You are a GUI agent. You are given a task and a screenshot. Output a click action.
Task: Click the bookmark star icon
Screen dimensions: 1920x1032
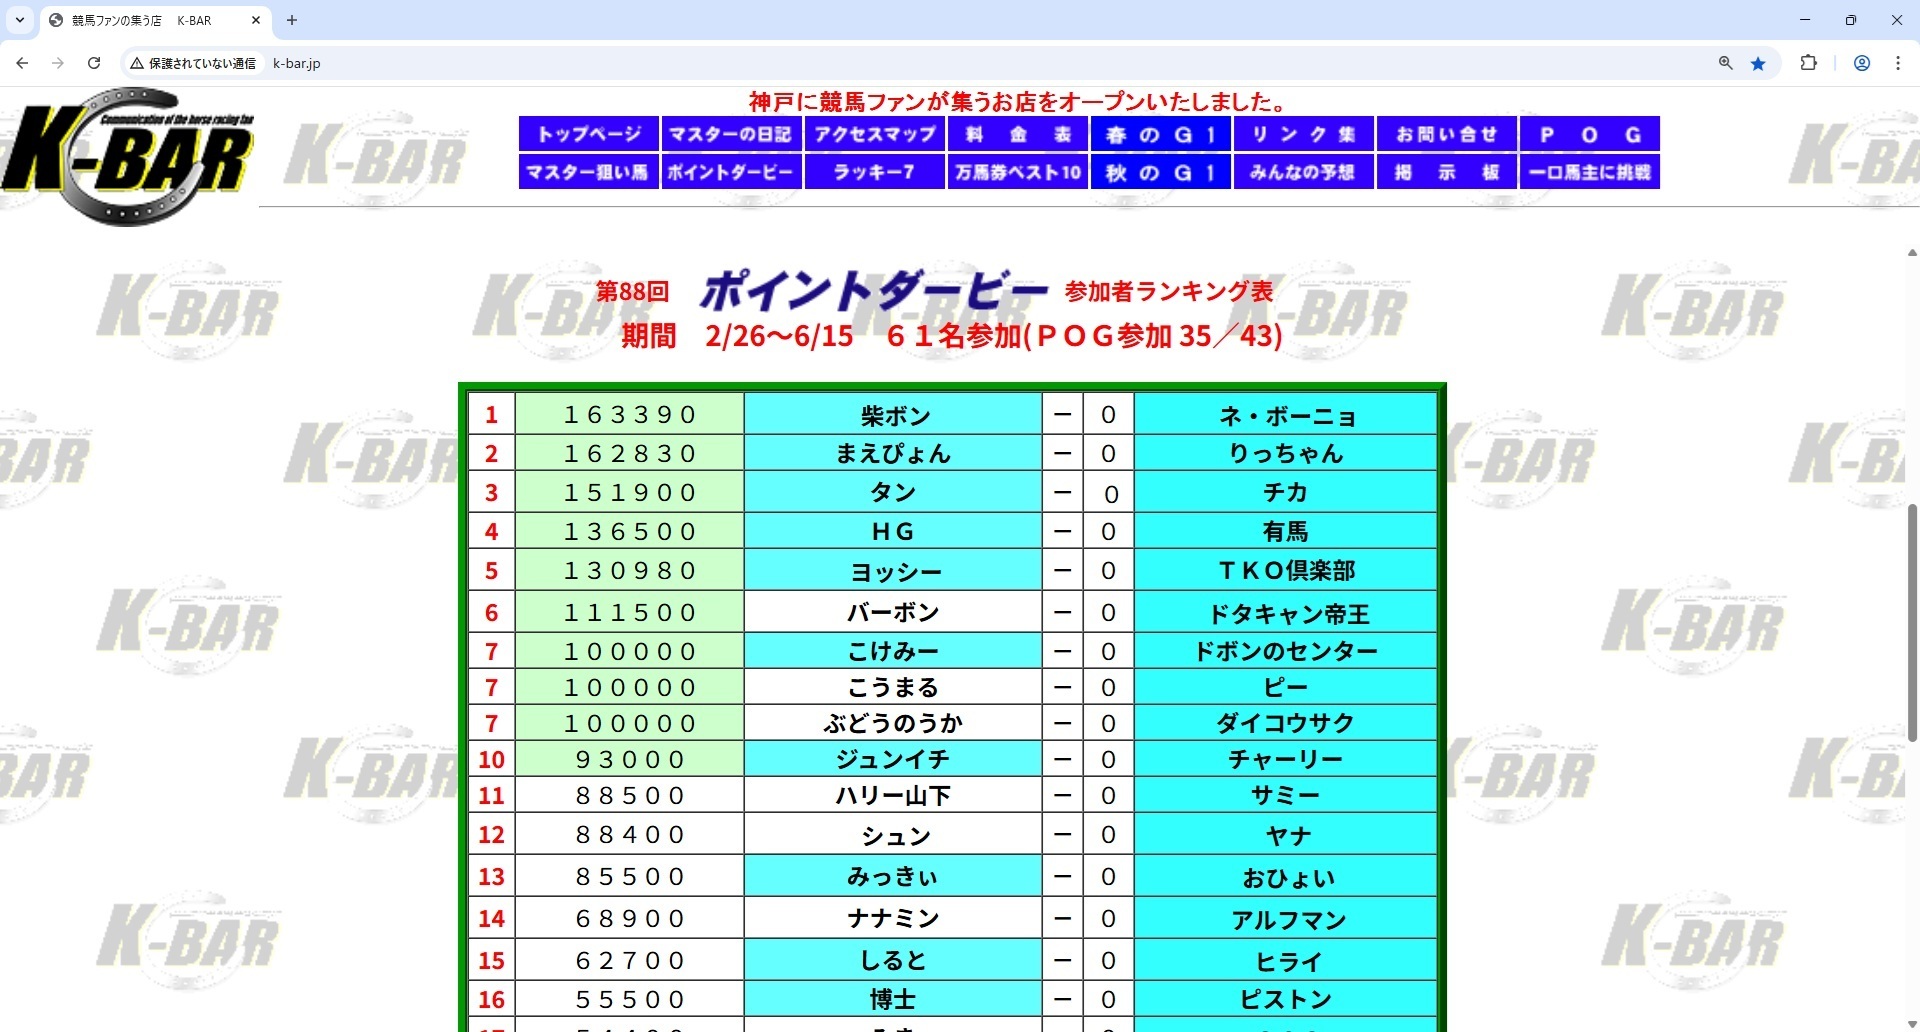(x=1758, y=63)
